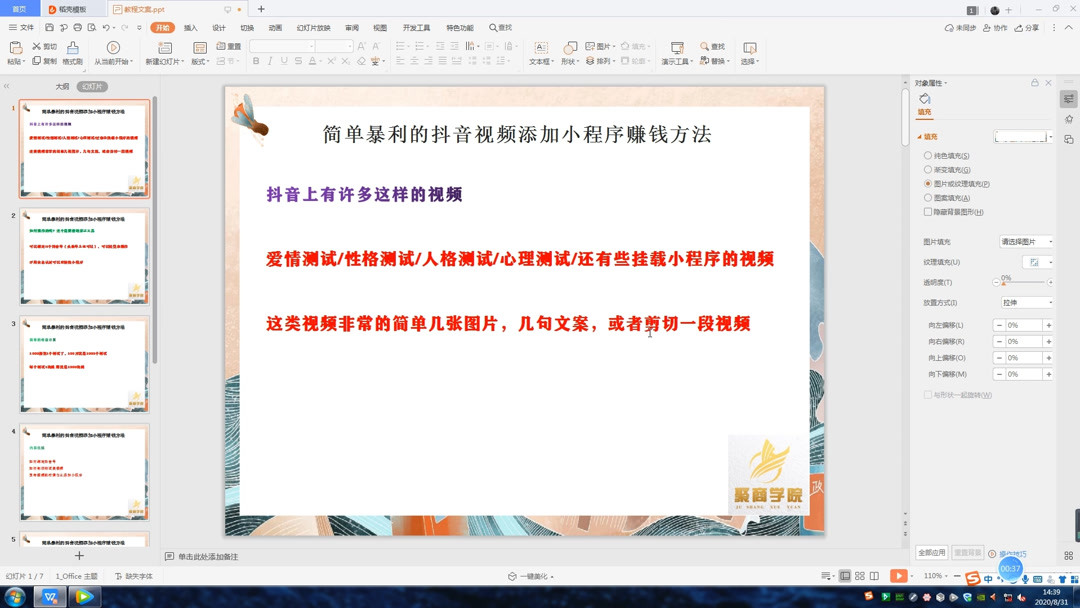Apply bold with the B icon
This screenshot has width=1080, height=608.
[256, 61]
